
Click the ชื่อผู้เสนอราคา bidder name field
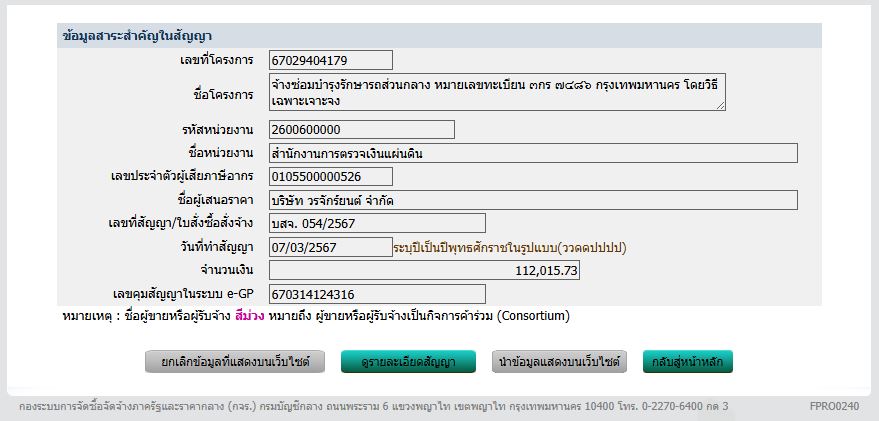[x=532, y=200]
